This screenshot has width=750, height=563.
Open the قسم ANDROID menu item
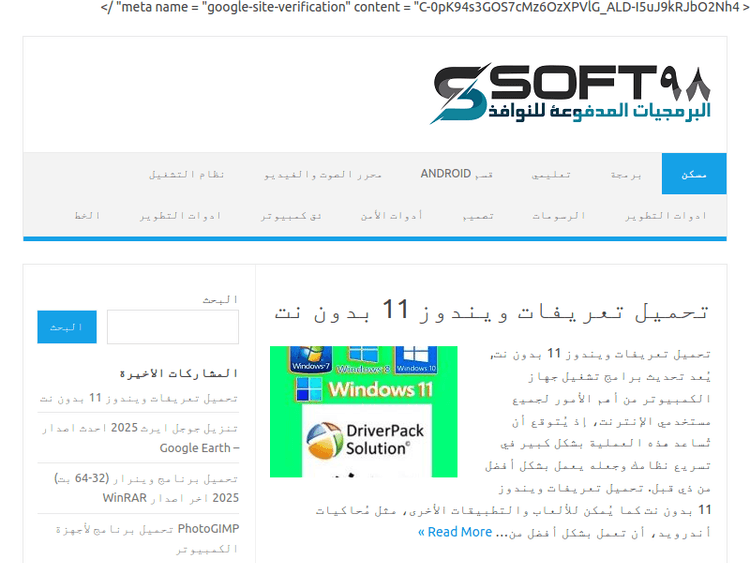[x=457, y=174]
